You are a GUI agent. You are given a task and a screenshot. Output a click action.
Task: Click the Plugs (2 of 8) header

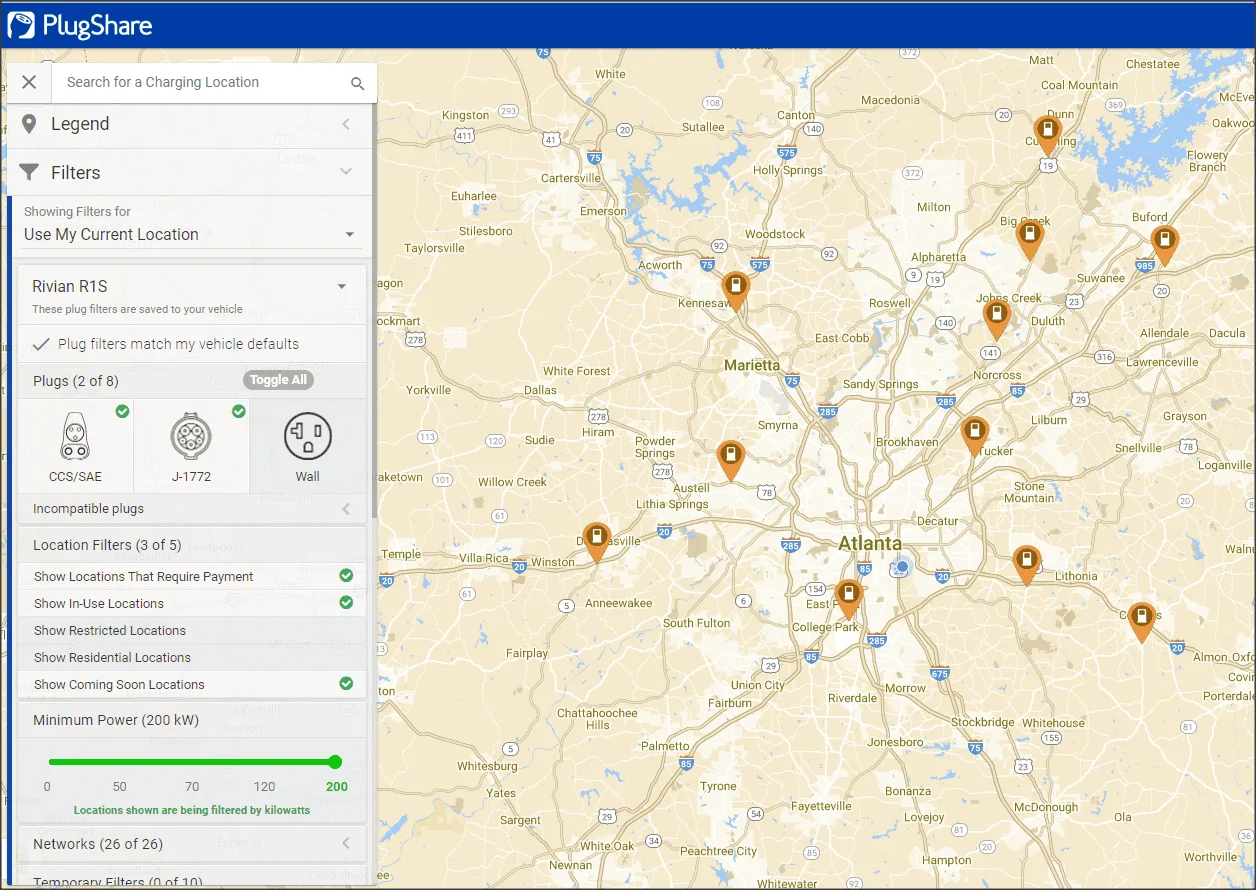coord(75,381)
